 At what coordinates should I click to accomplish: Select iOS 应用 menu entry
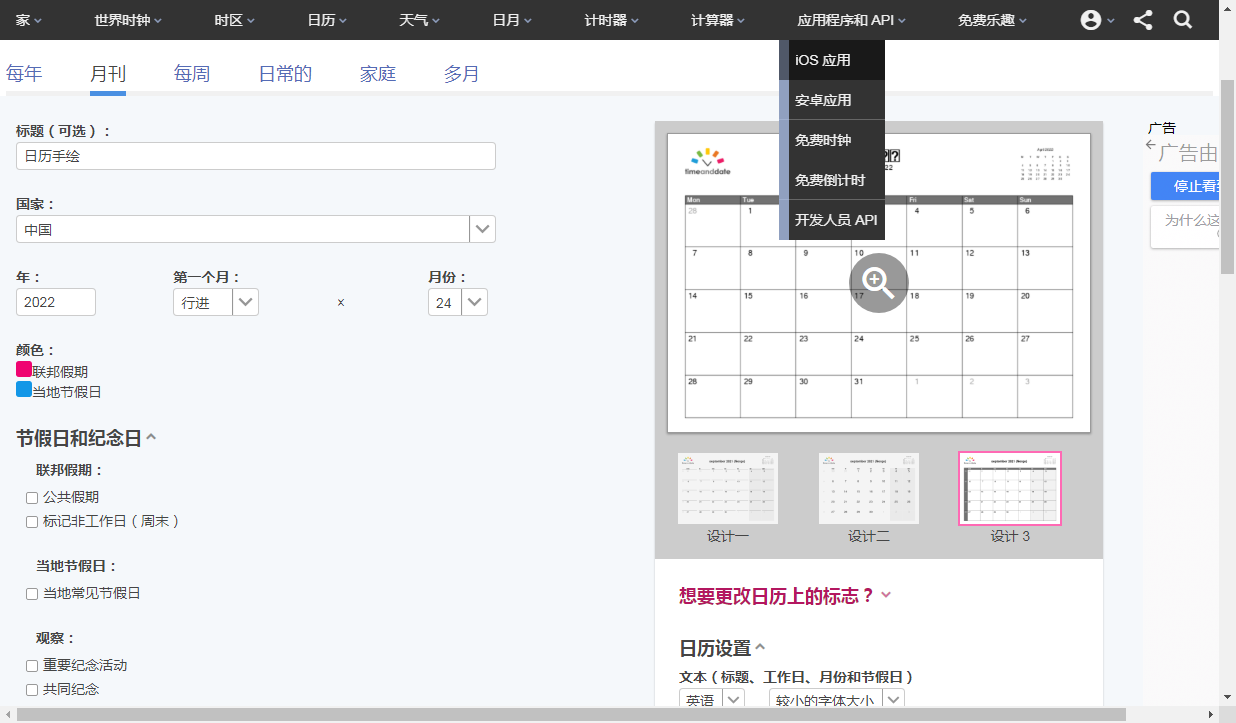[x=832, y=60]
